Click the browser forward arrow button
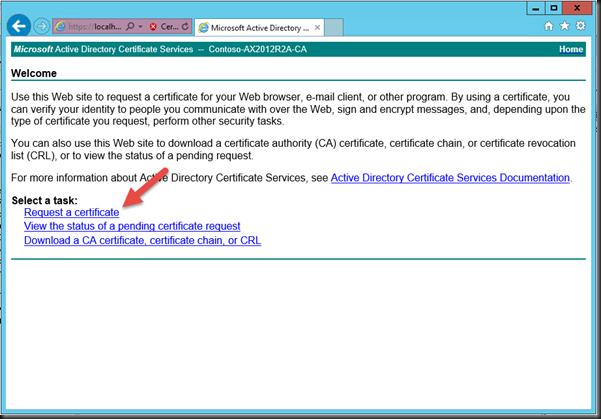Viewport: 601px width, 419px height. (41, 26)
